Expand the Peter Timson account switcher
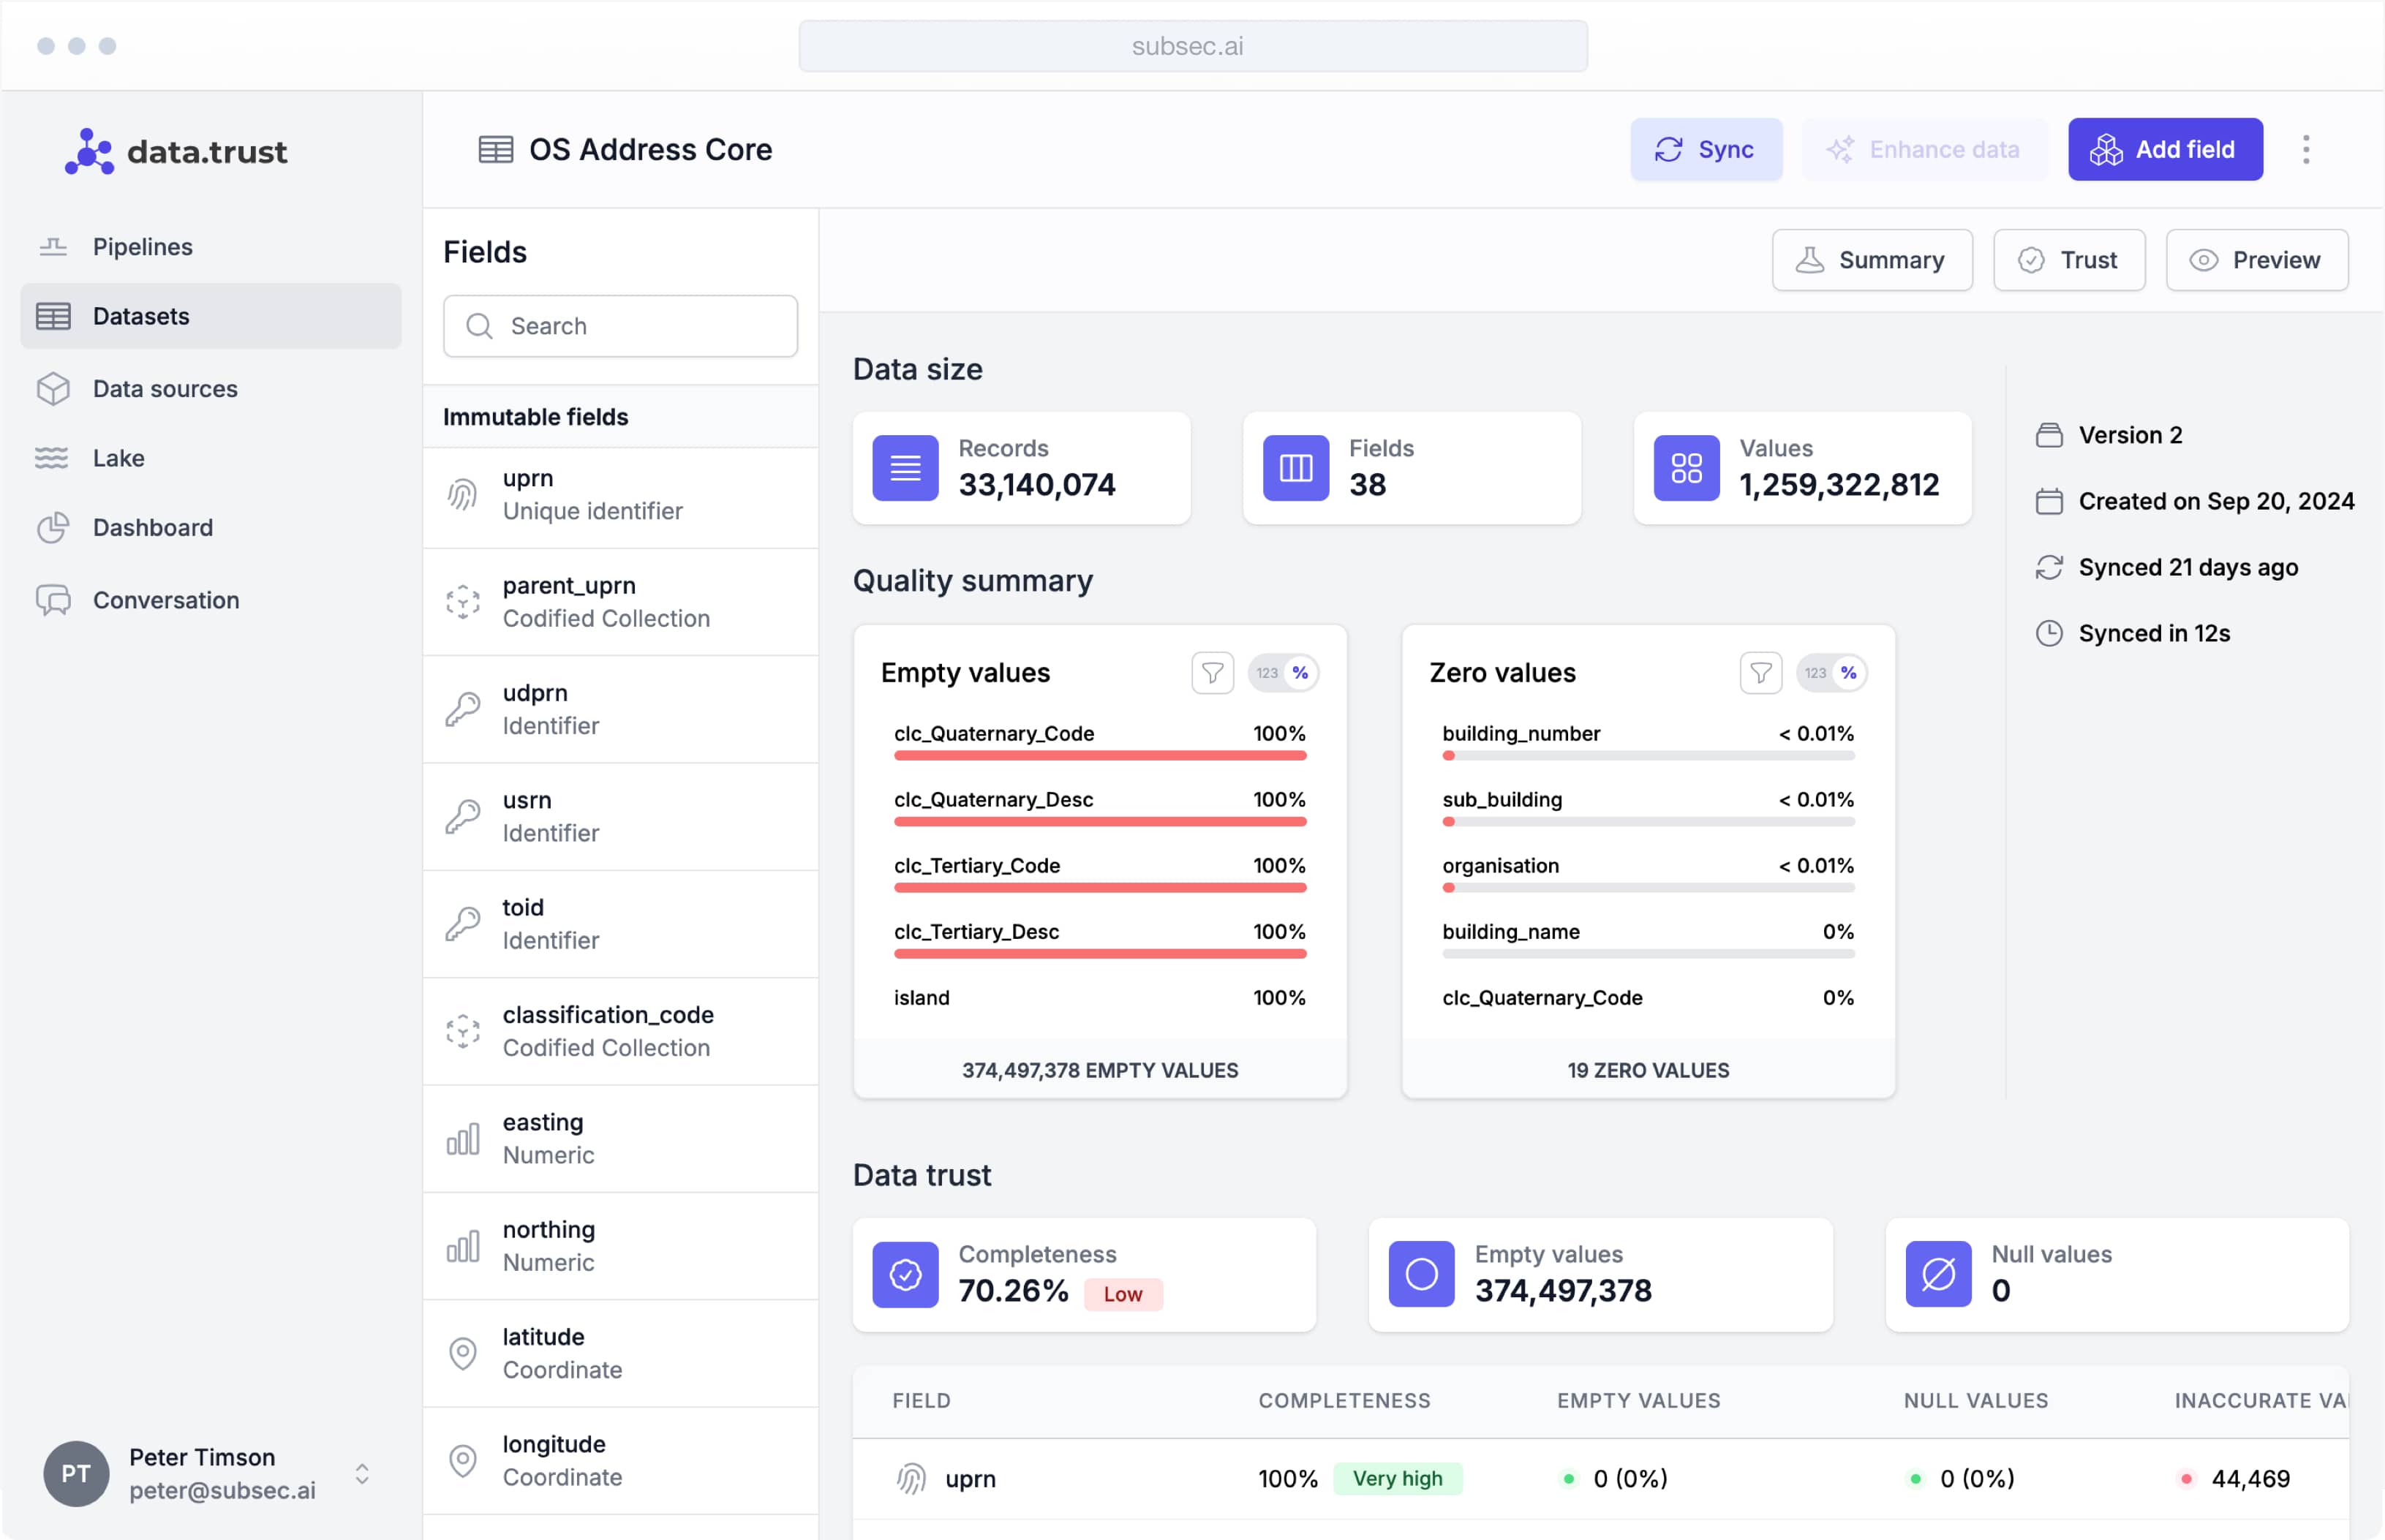 coord(362,1474)
